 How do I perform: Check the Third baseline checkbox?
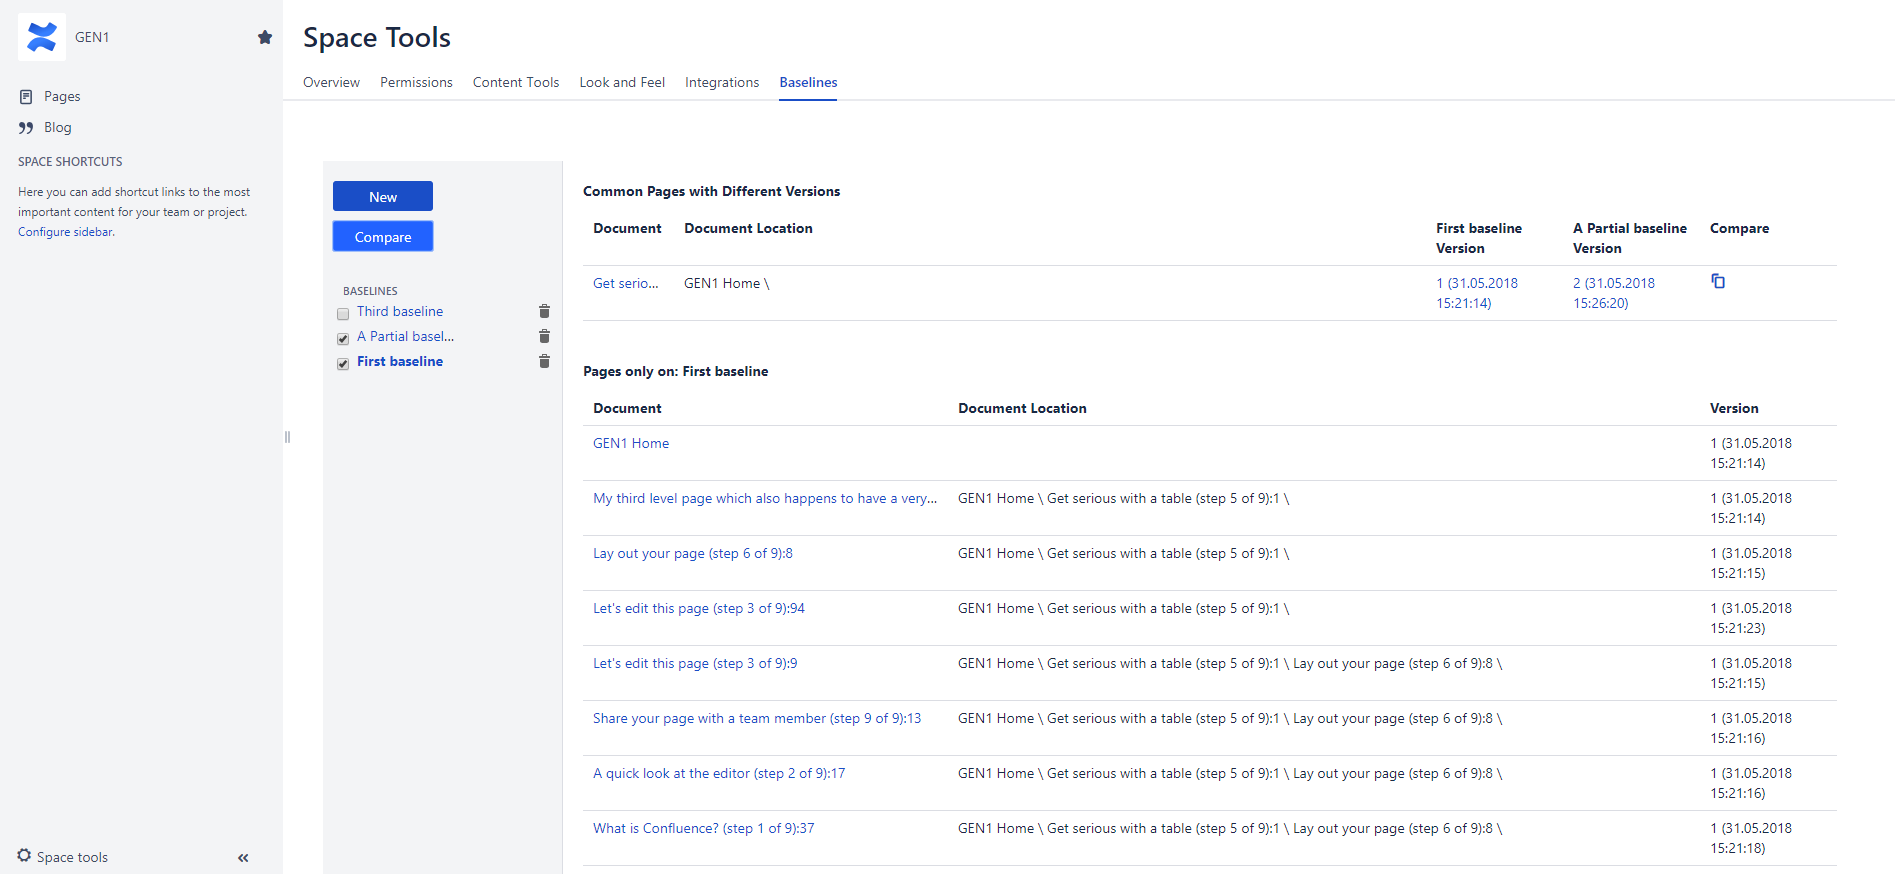point(343,314)
